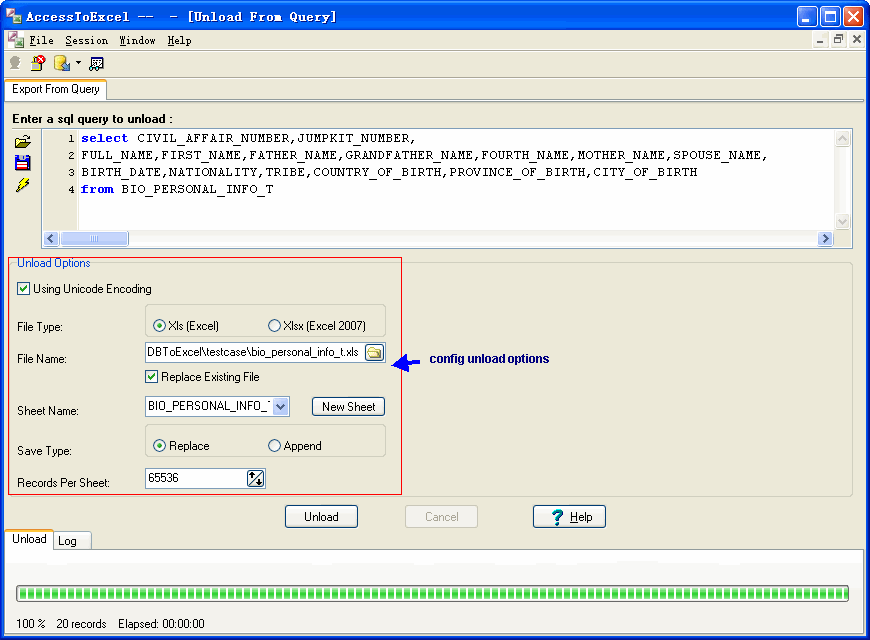This screenshot has width=870, height=640.
Task: Click the open SQL file icon
Action: click(x=23, y=142)
